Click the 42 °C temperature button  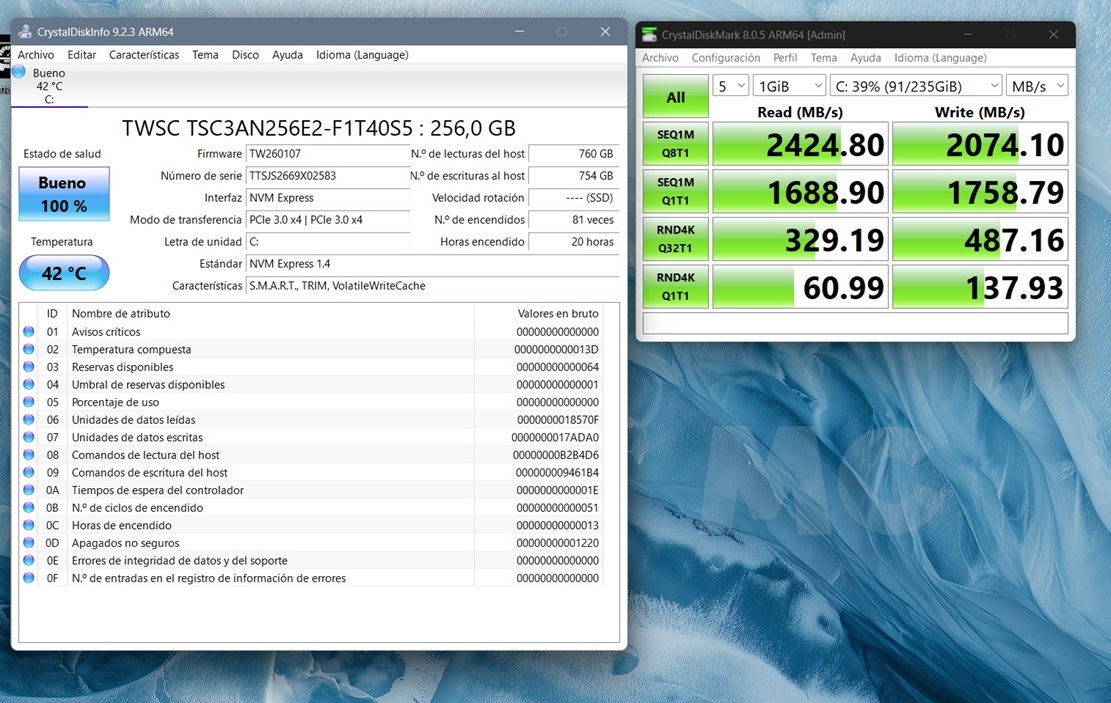click(x=64, y=273)
